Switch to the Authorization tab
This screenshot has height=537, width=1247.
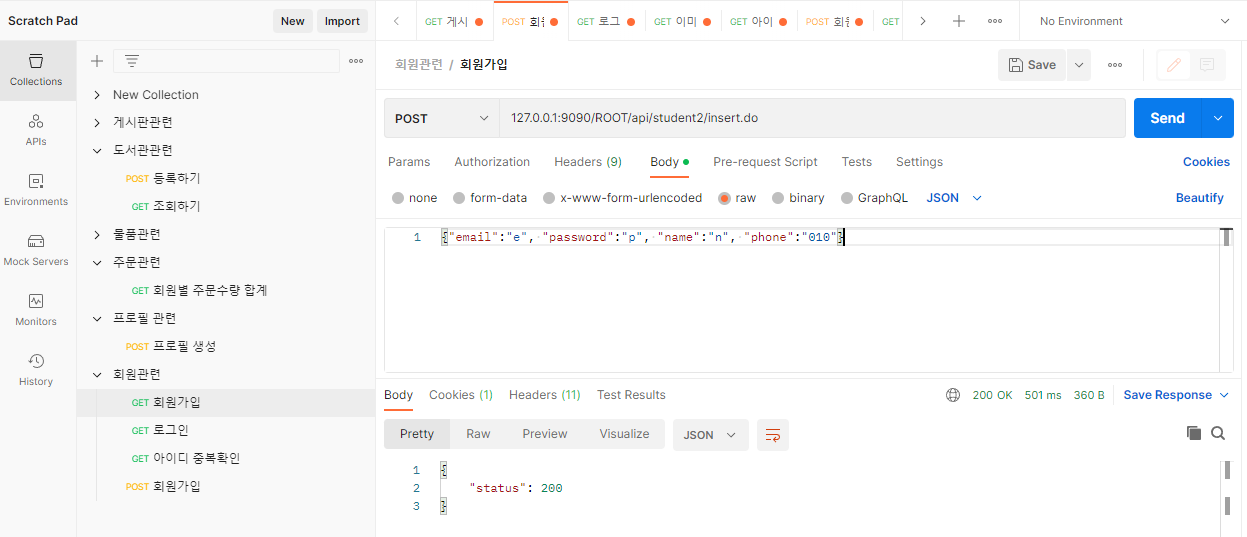[492, 162]
